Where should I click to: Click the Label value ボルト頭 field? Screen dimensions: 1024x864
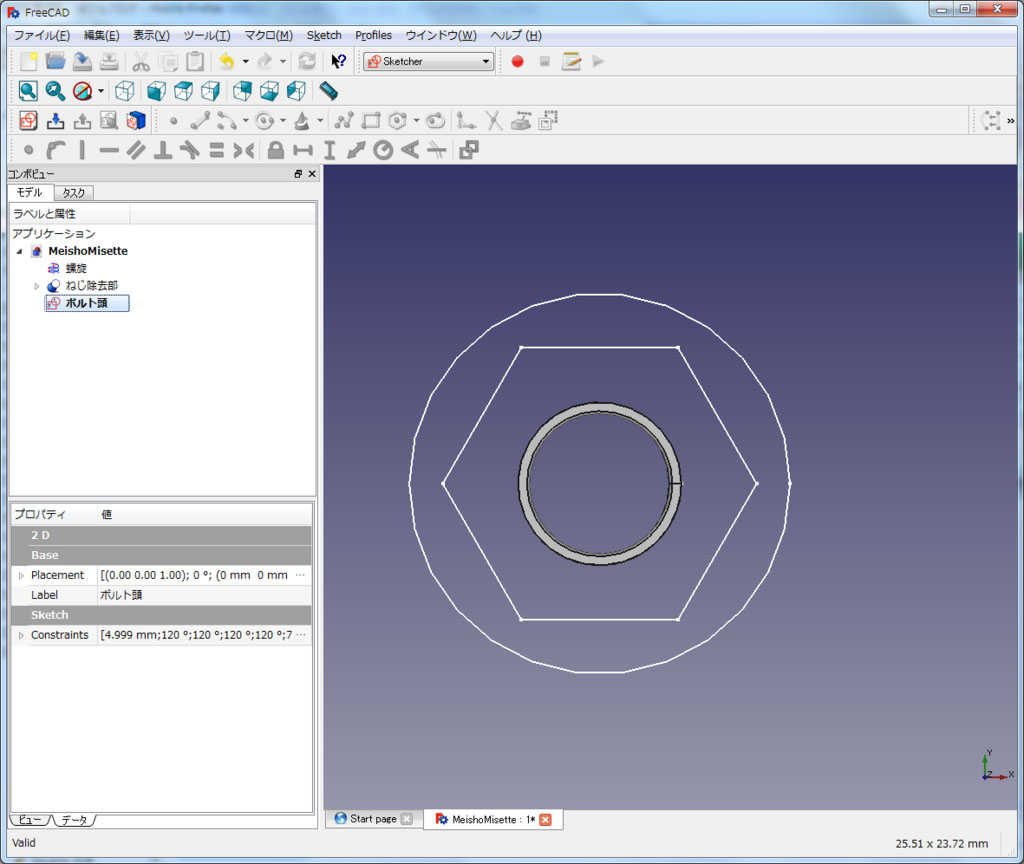point(204,595)
